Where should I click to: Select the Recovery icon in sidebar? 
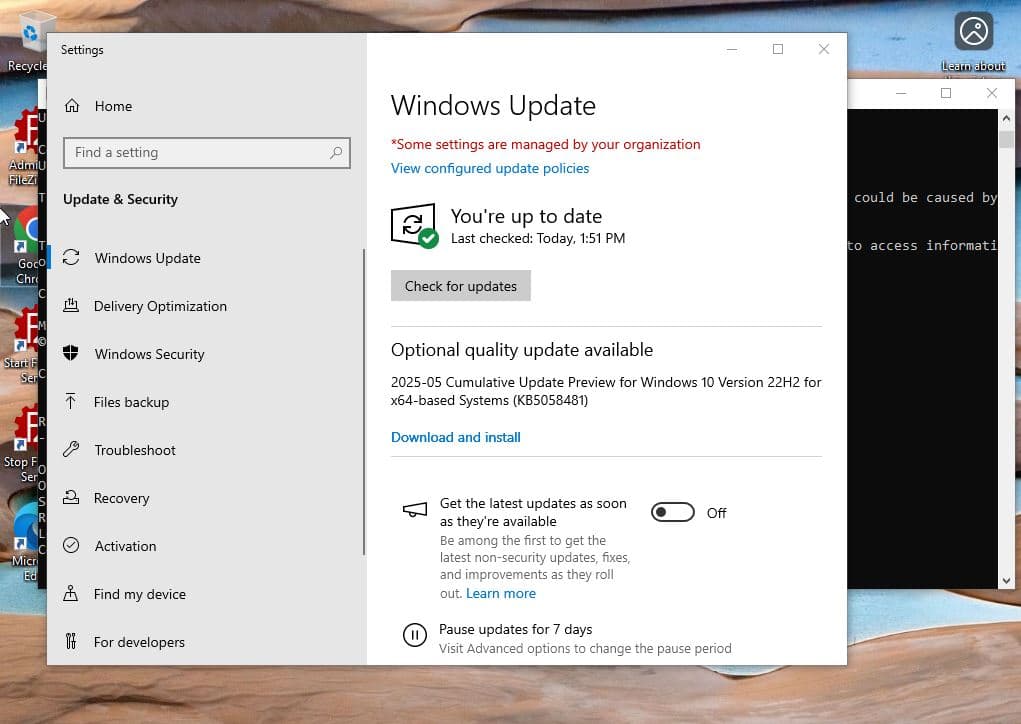pos(71,498)
